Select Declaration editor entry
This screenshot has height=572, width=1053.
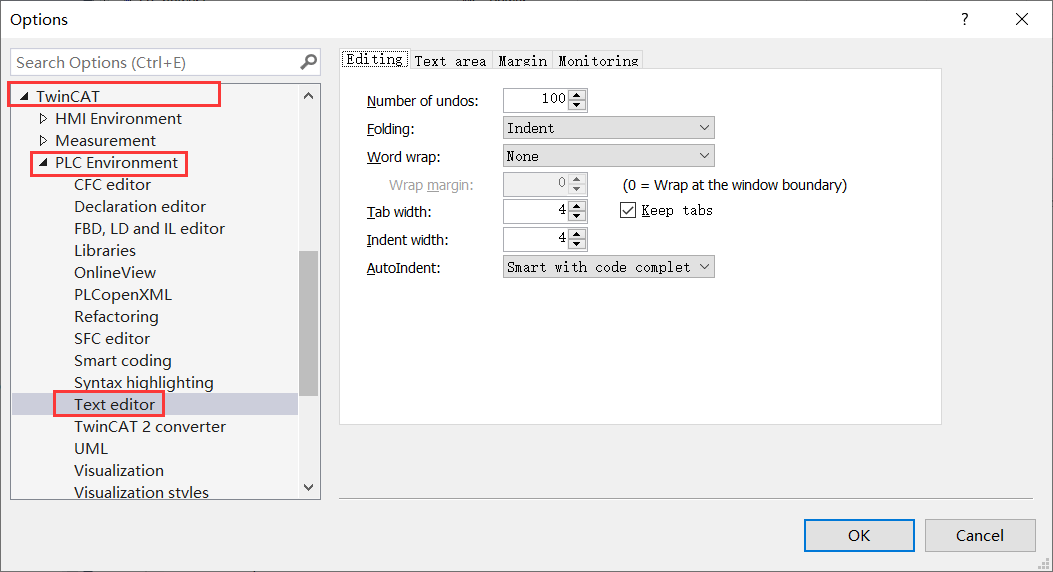tap(140, 207)
